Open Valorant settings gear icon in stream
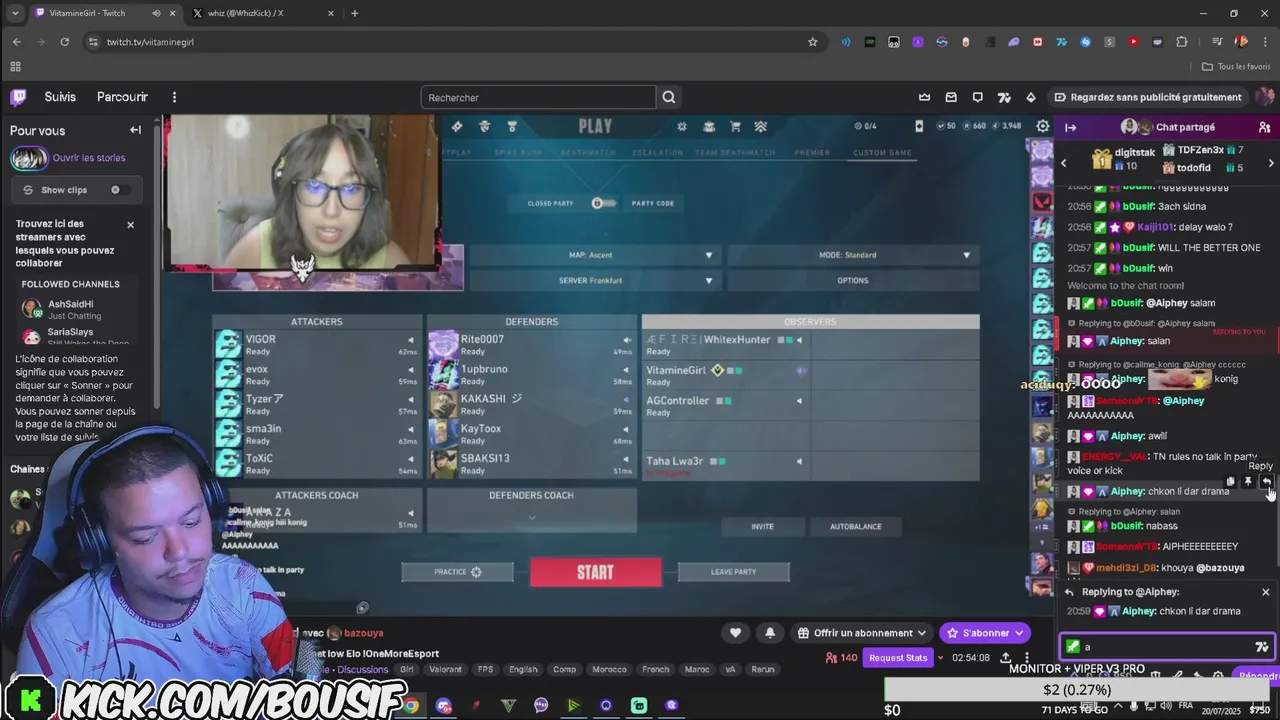This screenshot has width=1280, height=720. (x=1043, y=126)
